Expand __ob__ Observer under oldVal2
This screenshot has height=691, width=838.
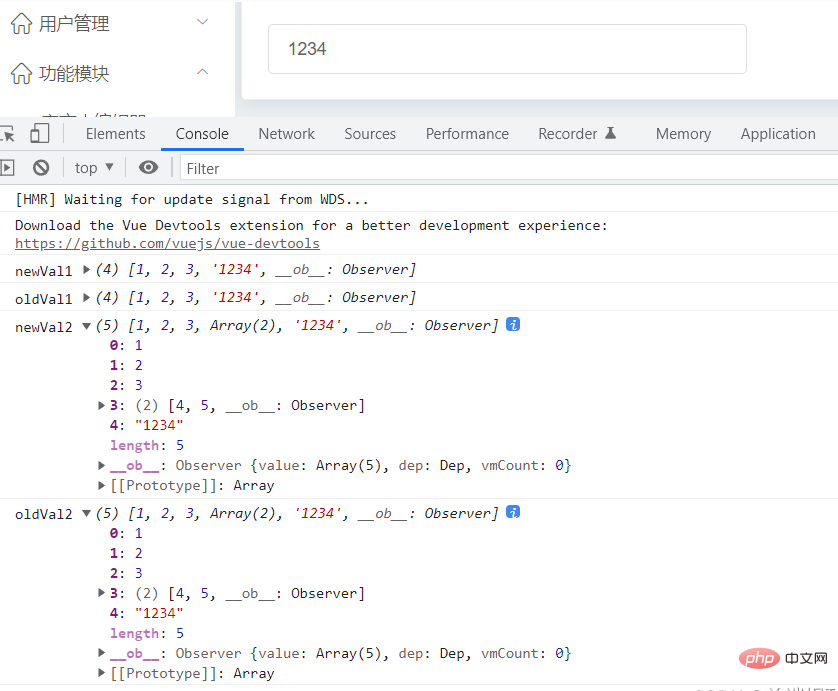coord(102,653)
